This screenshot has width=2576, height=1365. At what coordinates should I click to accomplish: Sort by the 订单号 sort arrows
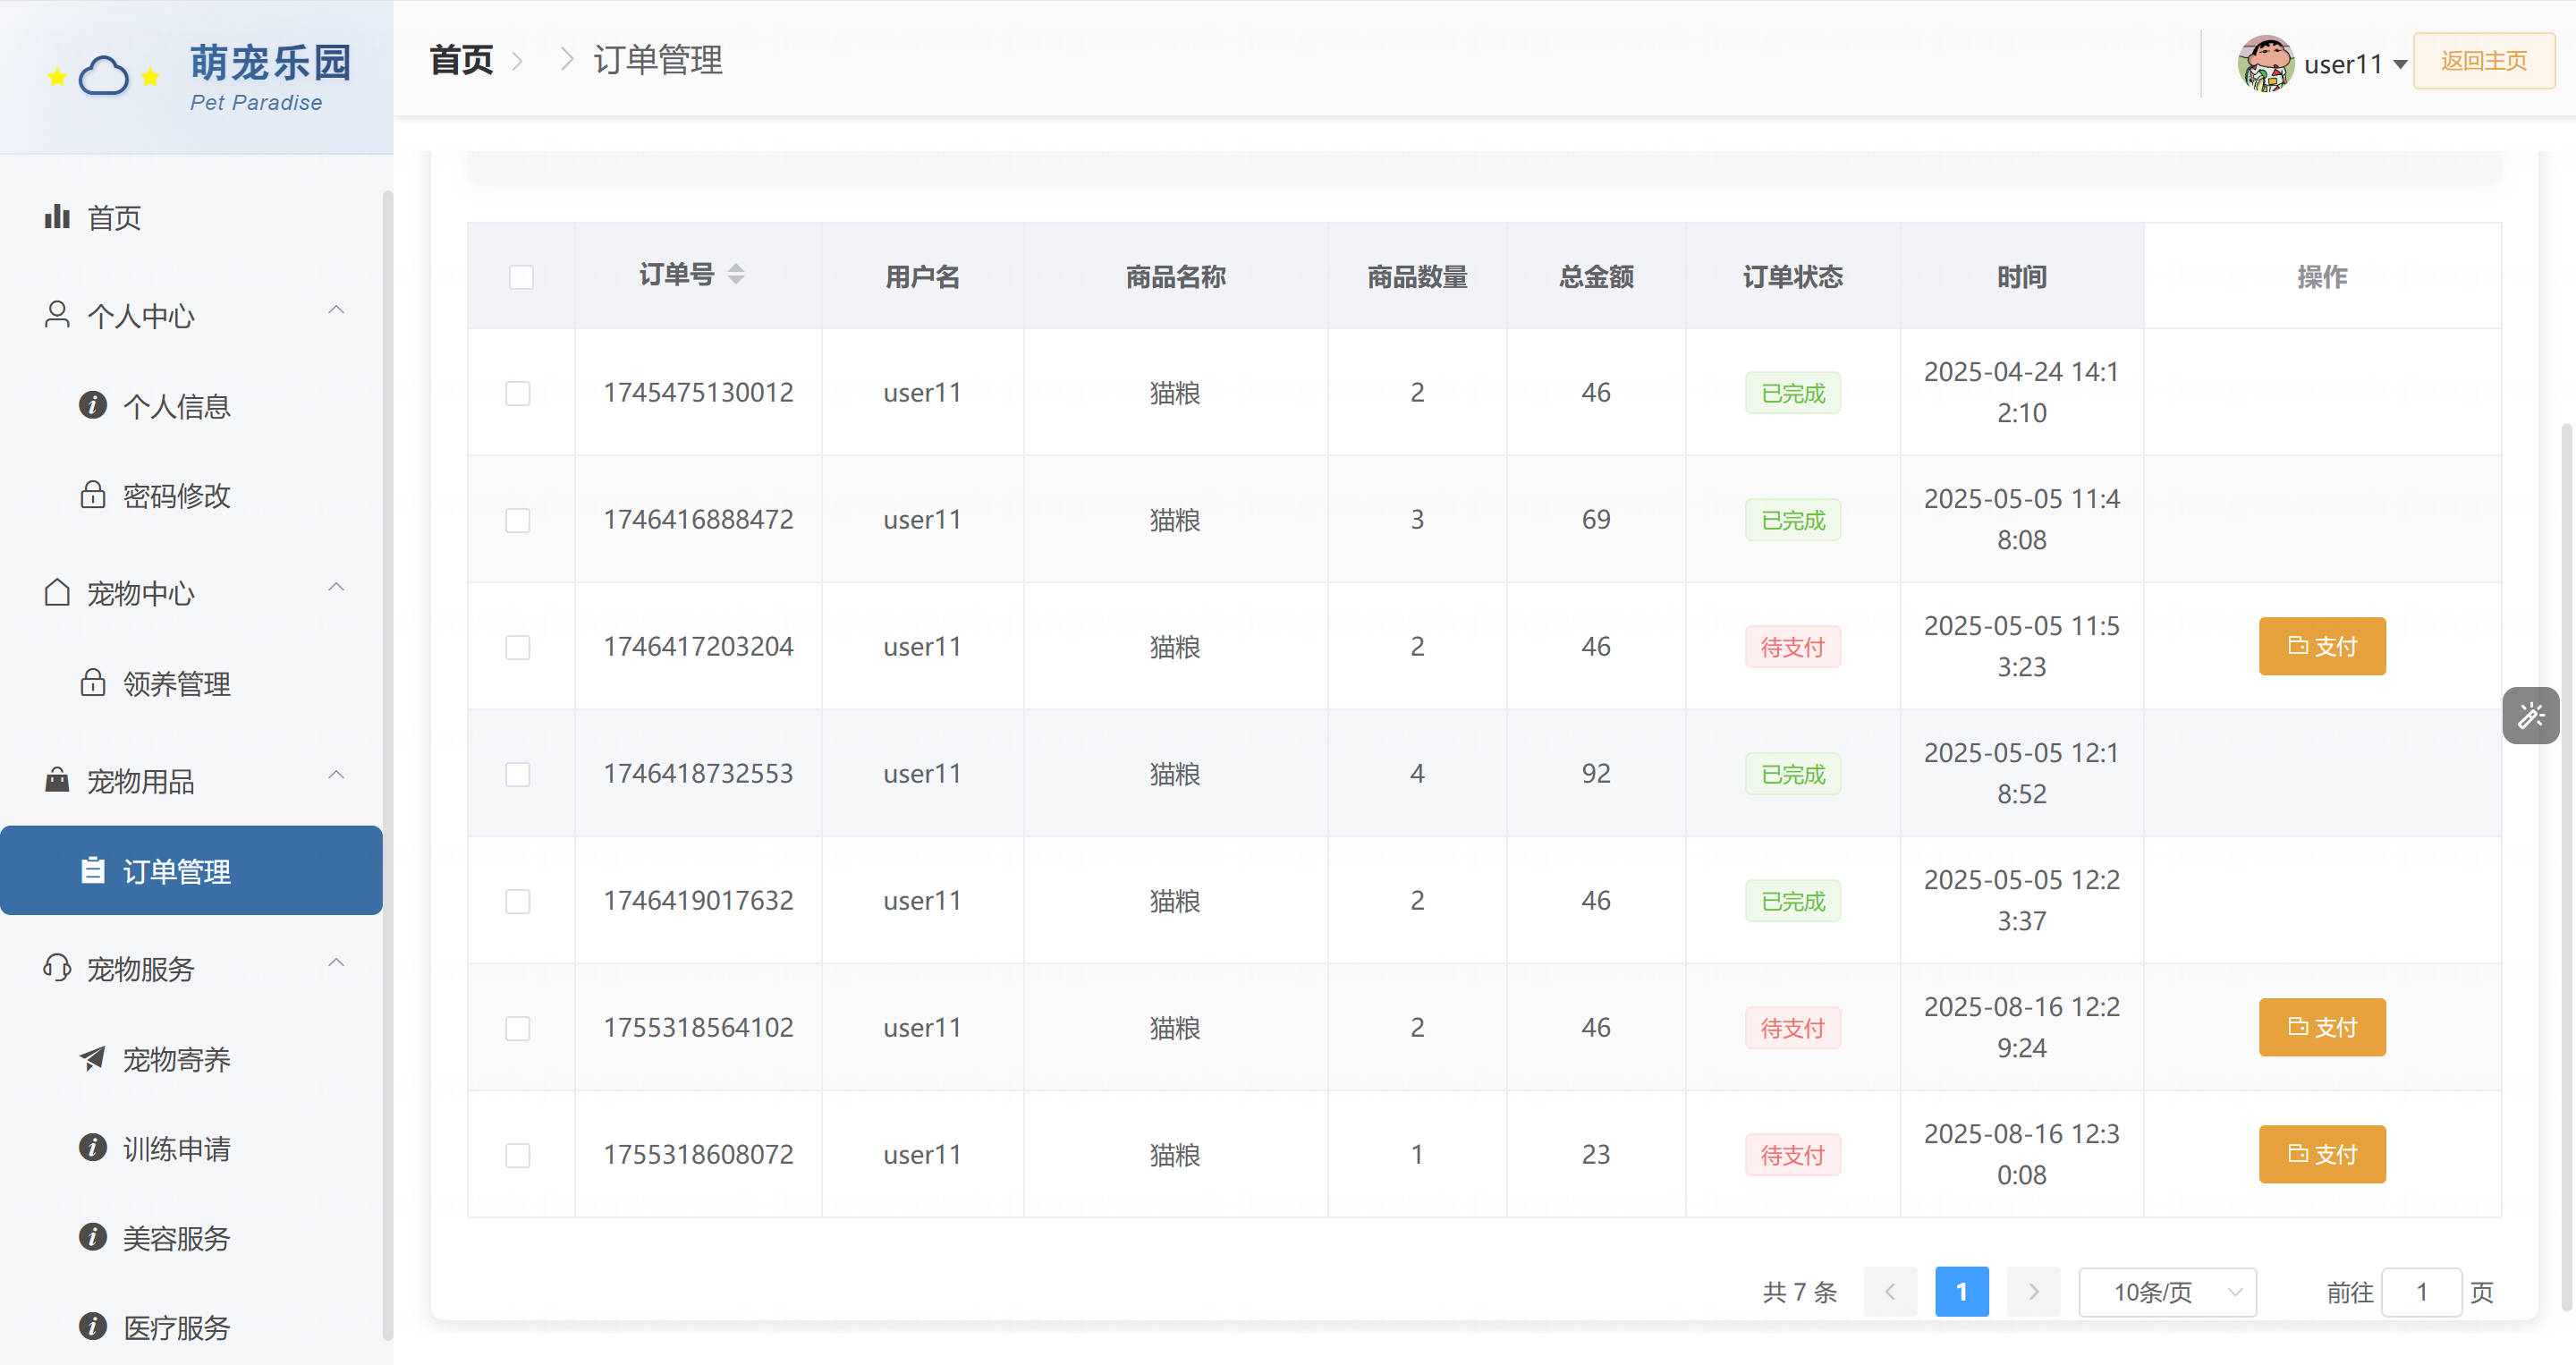736,274
